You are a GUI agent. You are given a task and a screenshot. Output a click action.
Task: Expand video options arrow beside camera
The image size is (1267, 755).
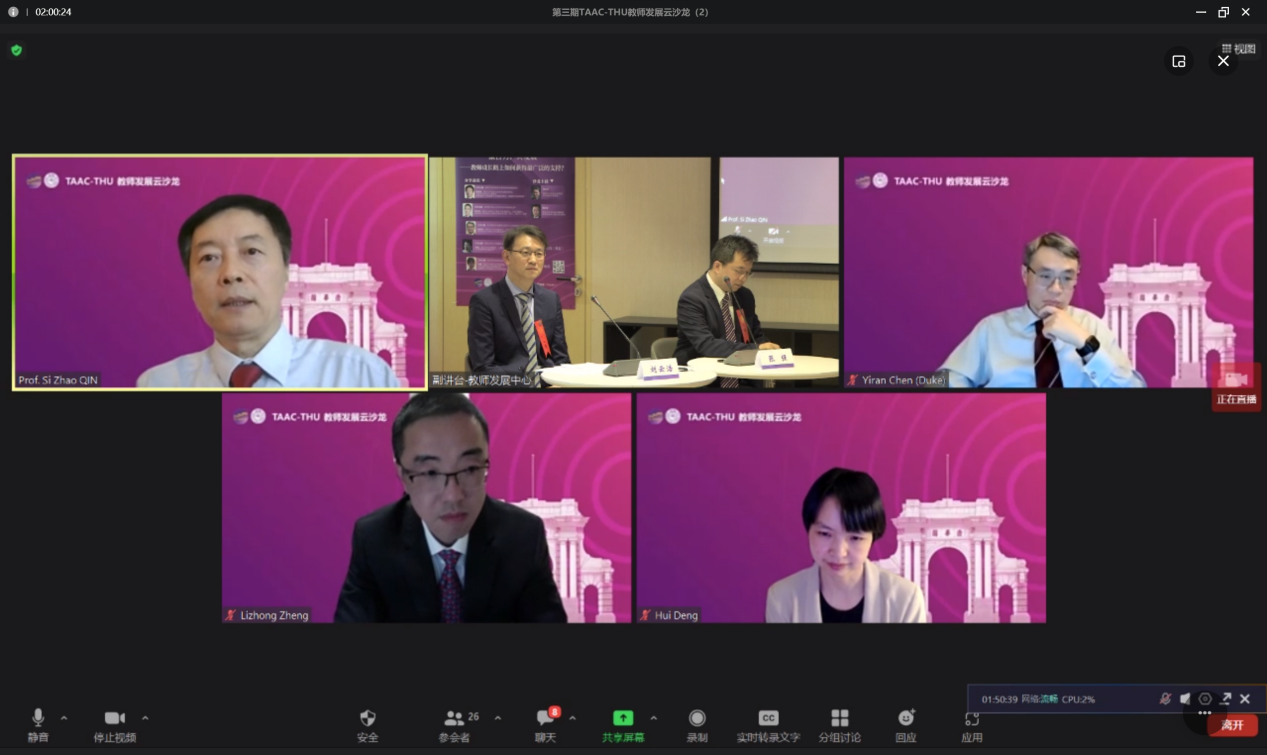pos(145,718)
